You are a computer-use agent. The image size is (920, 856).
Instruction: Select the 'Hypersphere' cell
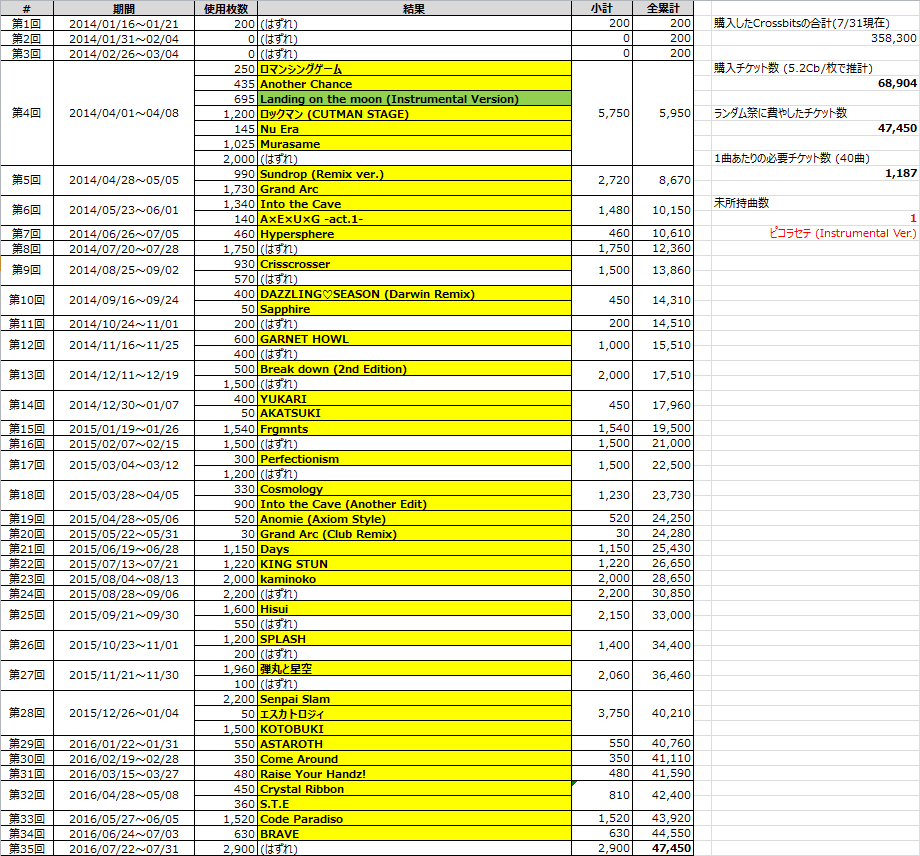click(414, 234)
